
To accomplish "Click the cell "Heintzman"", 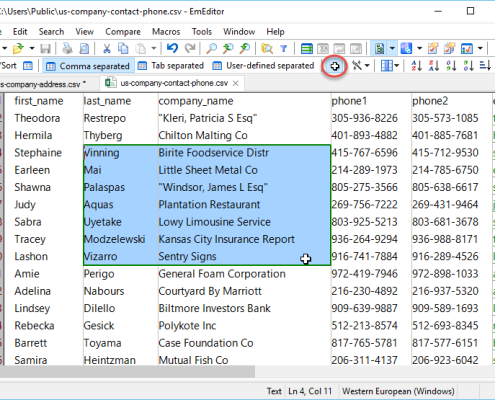I will tap(110, 360).
